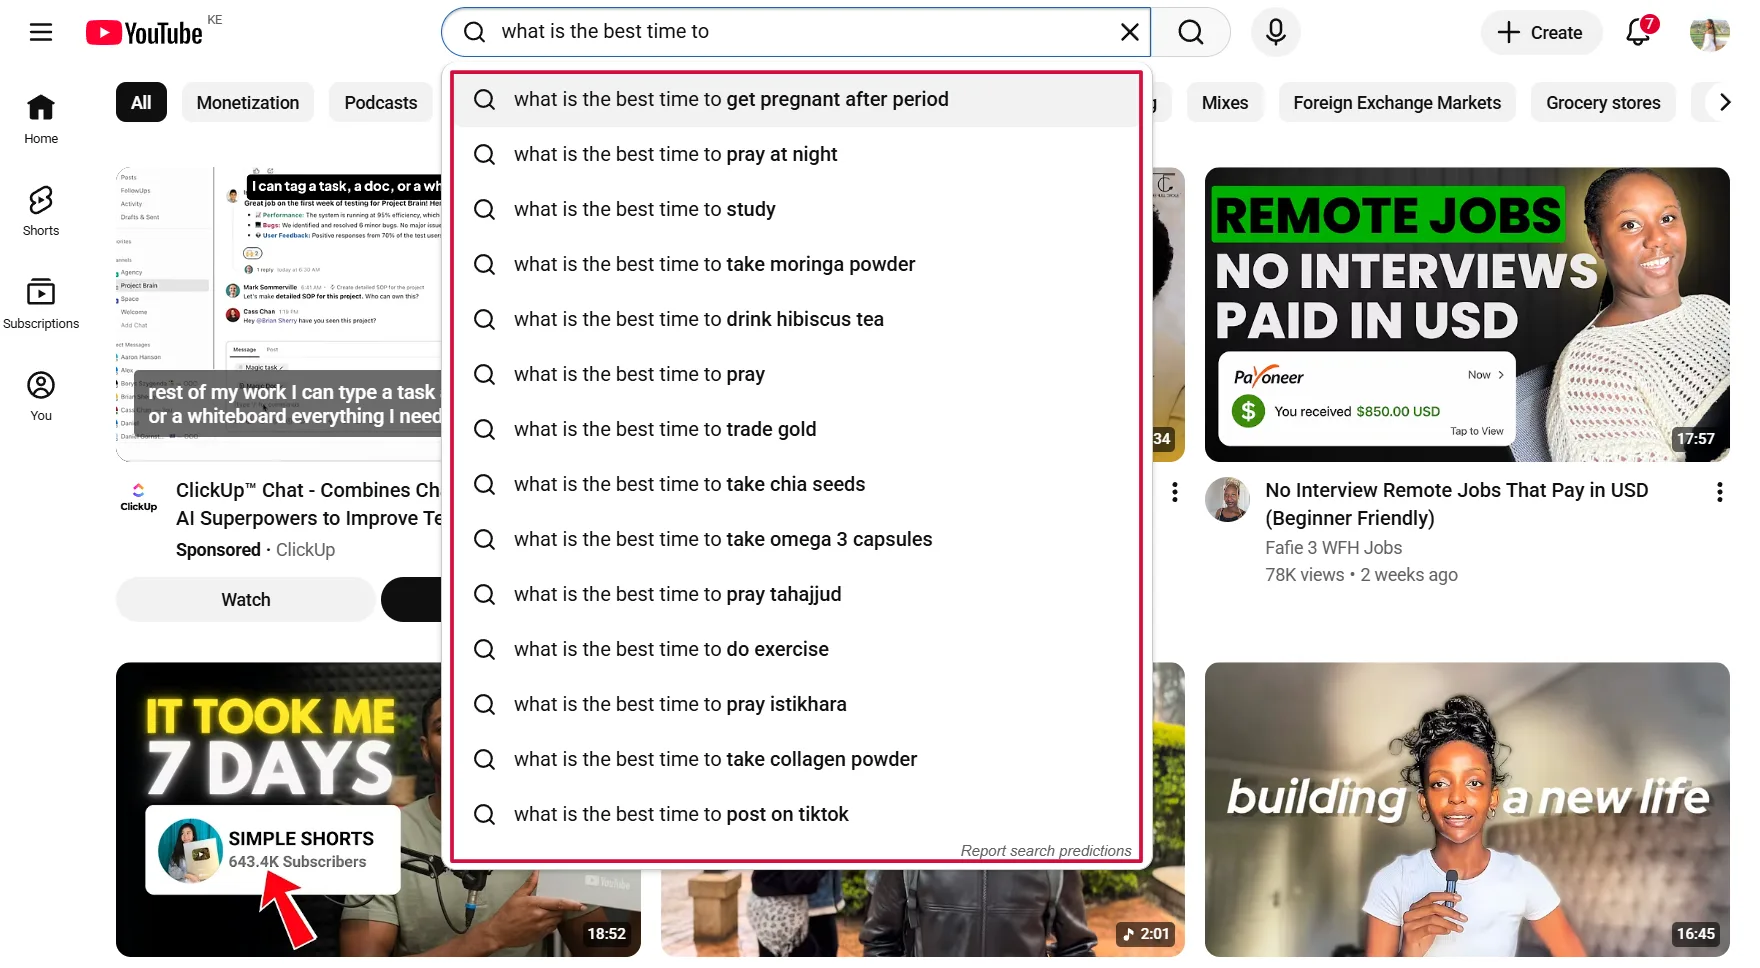Open ClickUp Chat ad title
This screenshot has width=1760, height=968.
pyautogui.click(x=308, y=504)
